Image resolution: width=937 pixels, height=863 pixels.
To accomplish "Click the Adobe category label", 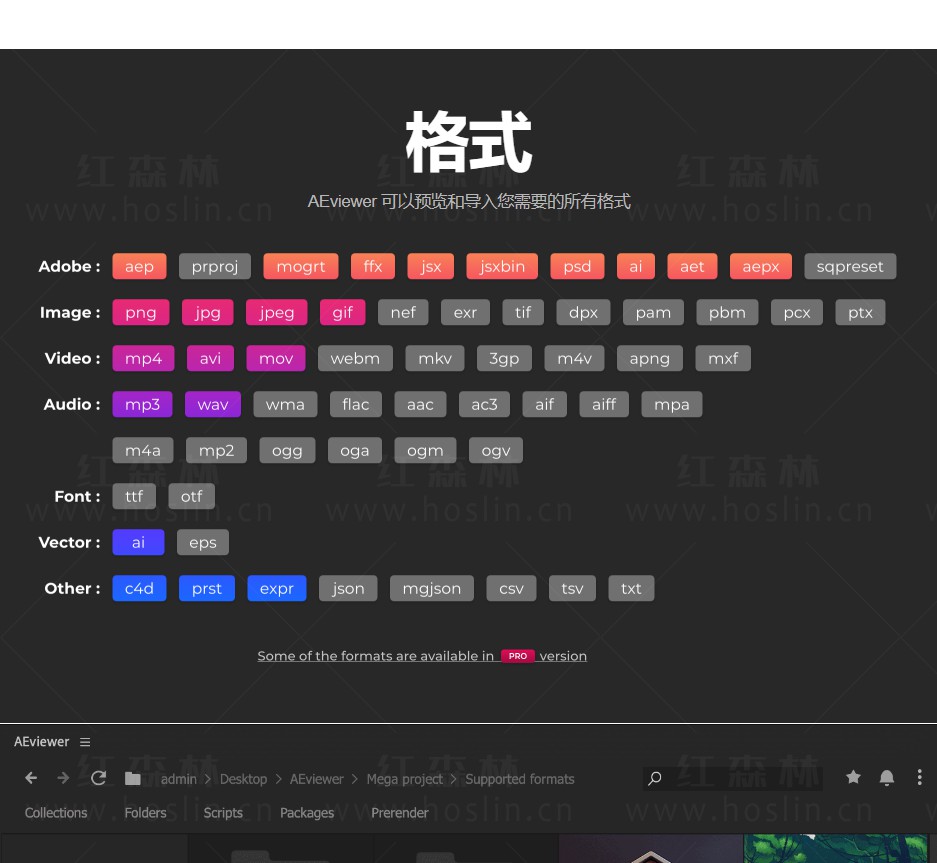I will point(69,267).
